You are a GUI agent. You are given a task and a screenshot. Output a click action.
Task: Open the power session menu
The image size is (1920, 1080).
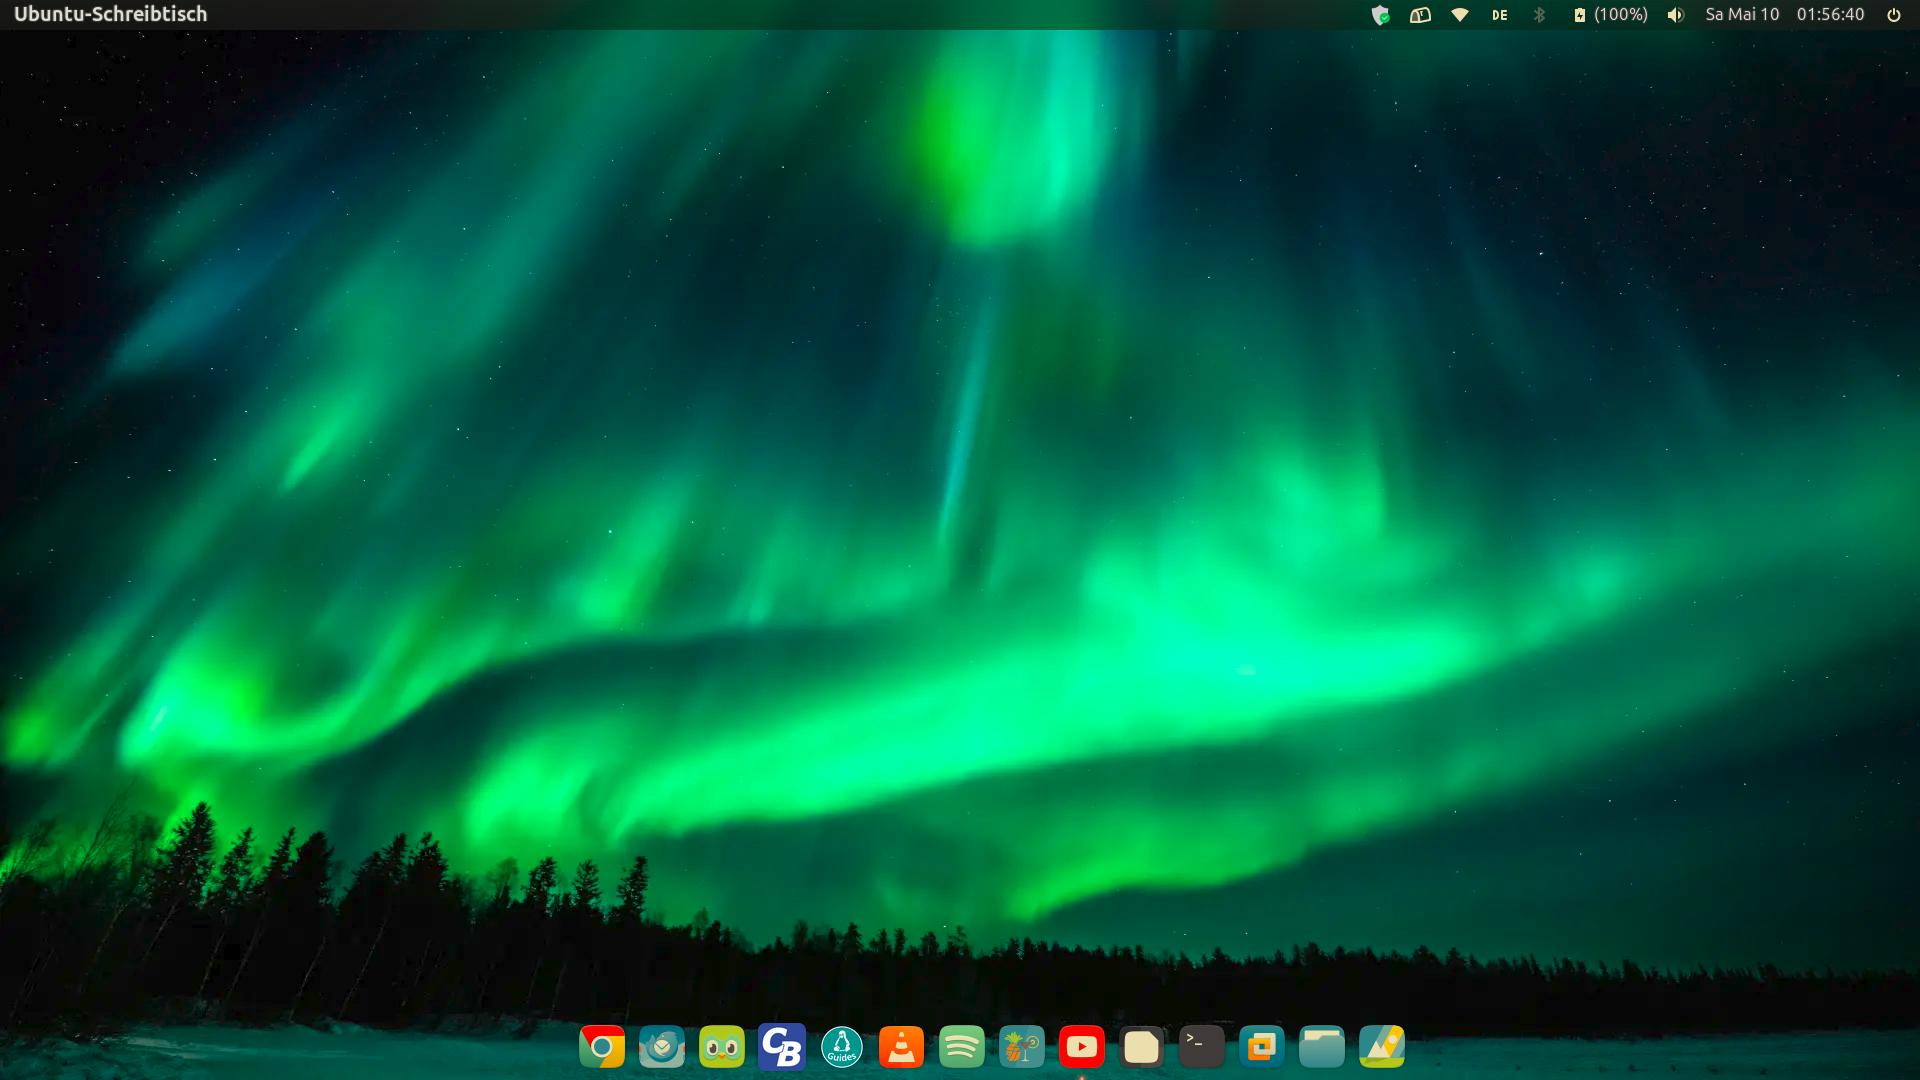coord(1893,15)
